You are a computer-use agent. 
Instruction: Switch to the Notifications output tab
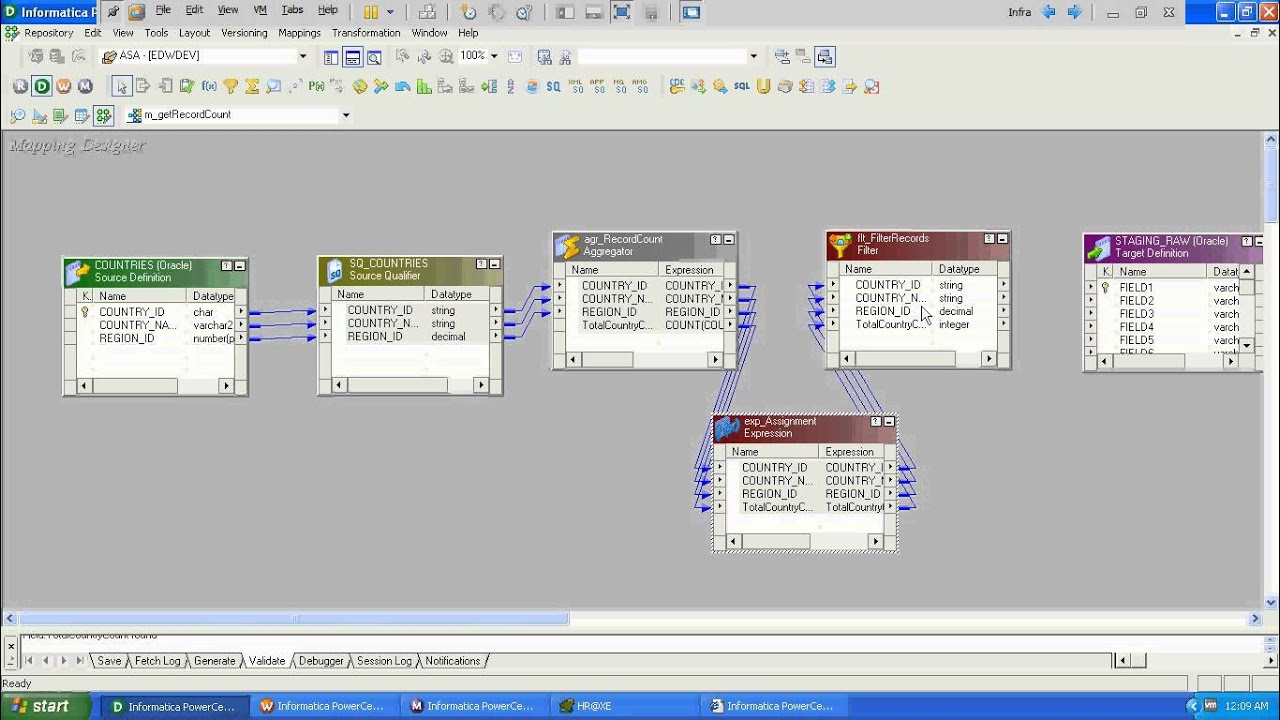click(452, 661)
